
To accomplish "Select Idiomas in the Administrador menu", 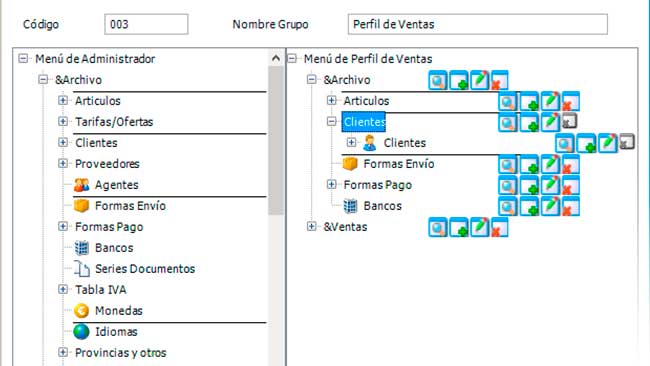I will [x=116, y=332].
